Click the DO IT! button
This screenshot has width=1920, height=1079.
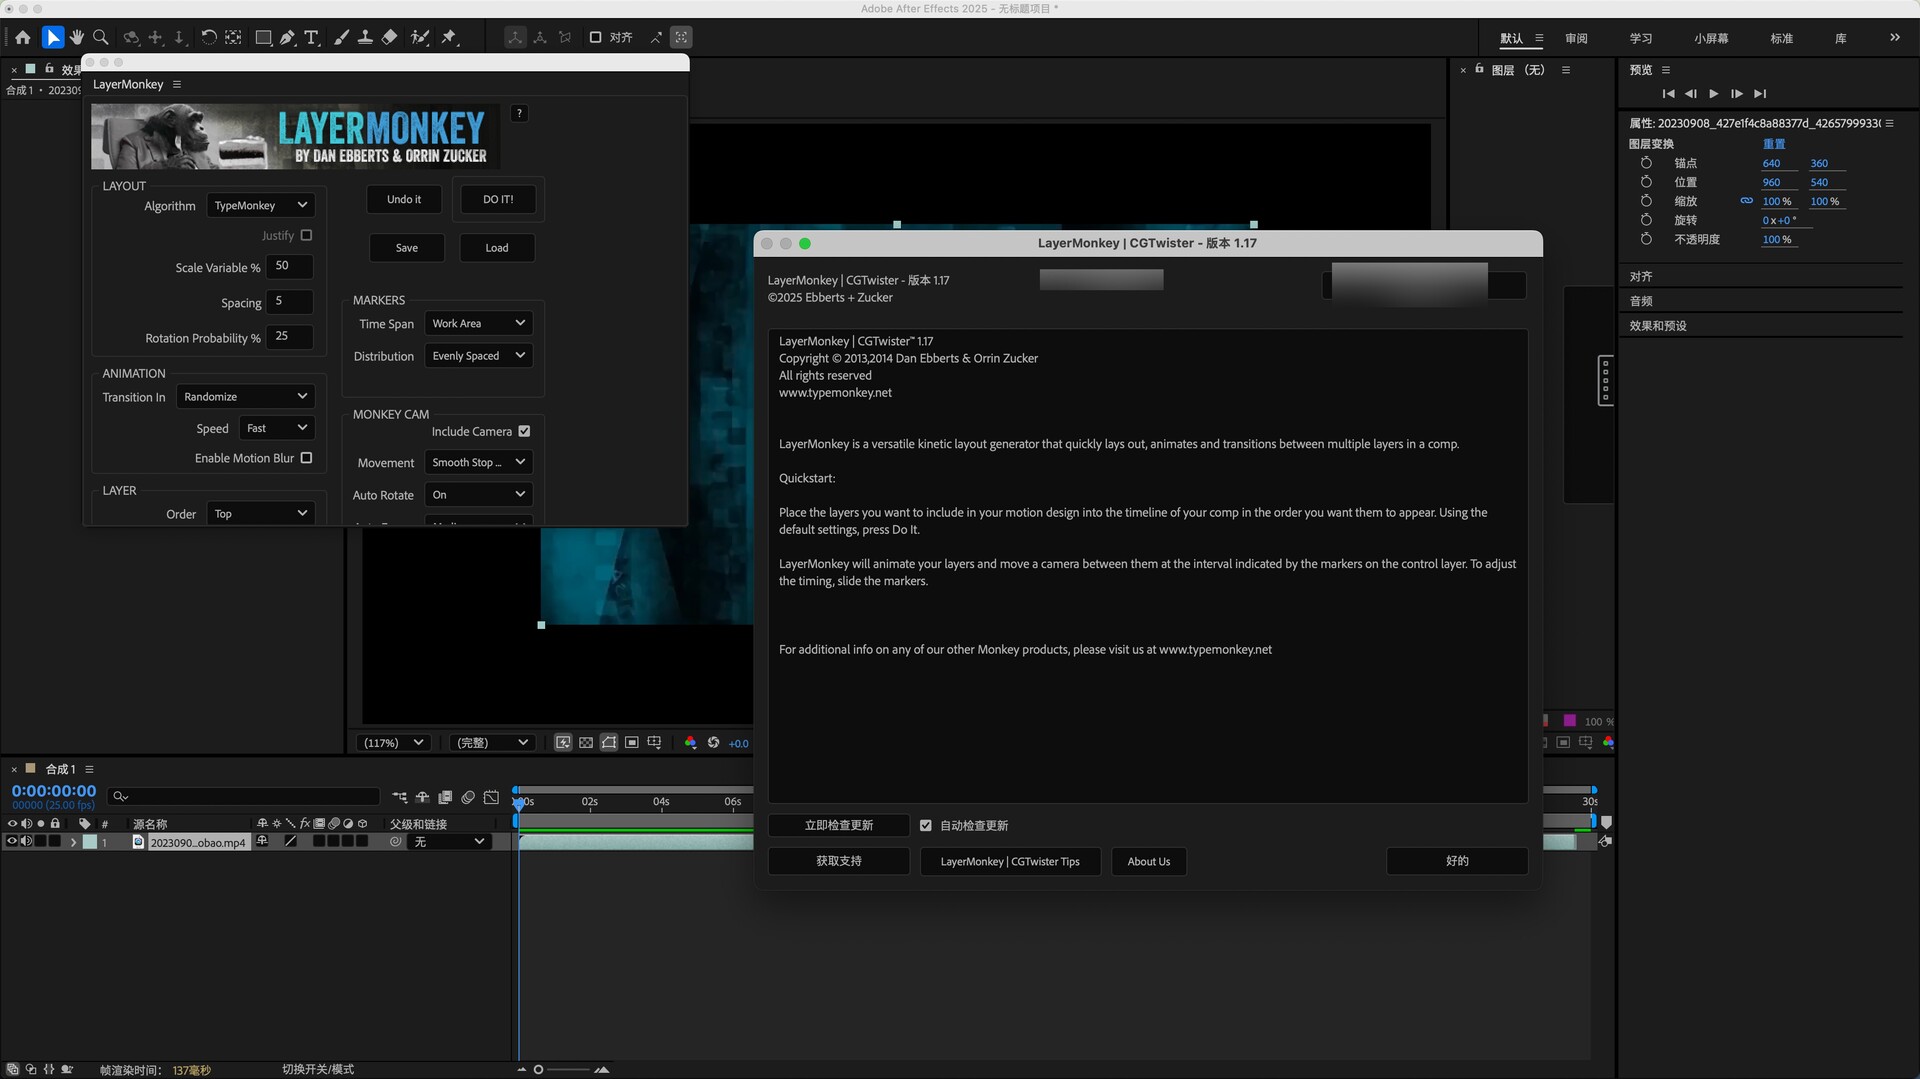tap(498, 199)
